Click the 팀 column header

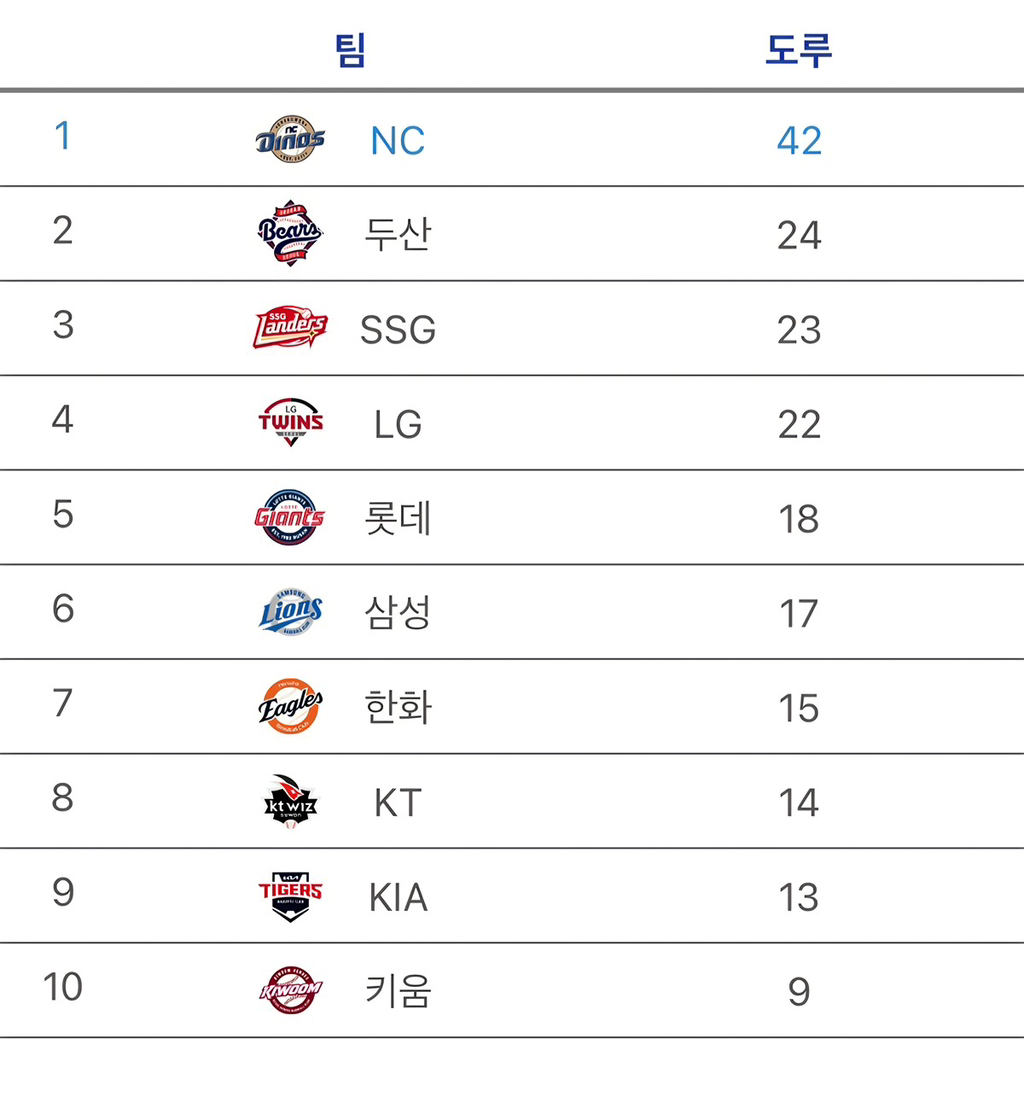point(350,51)
